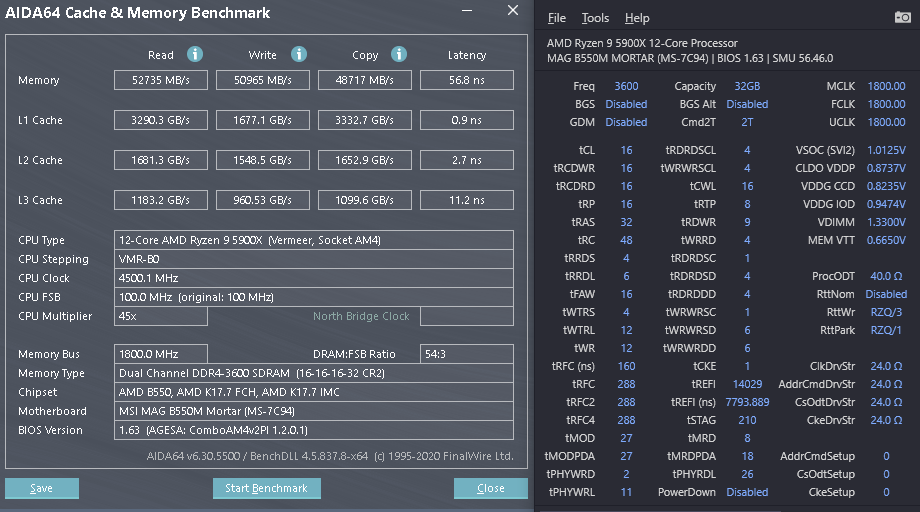The height and width of the screenshot is (512, 920).
Task: Click the tSTAG value 210
Action: coord(747,420)
